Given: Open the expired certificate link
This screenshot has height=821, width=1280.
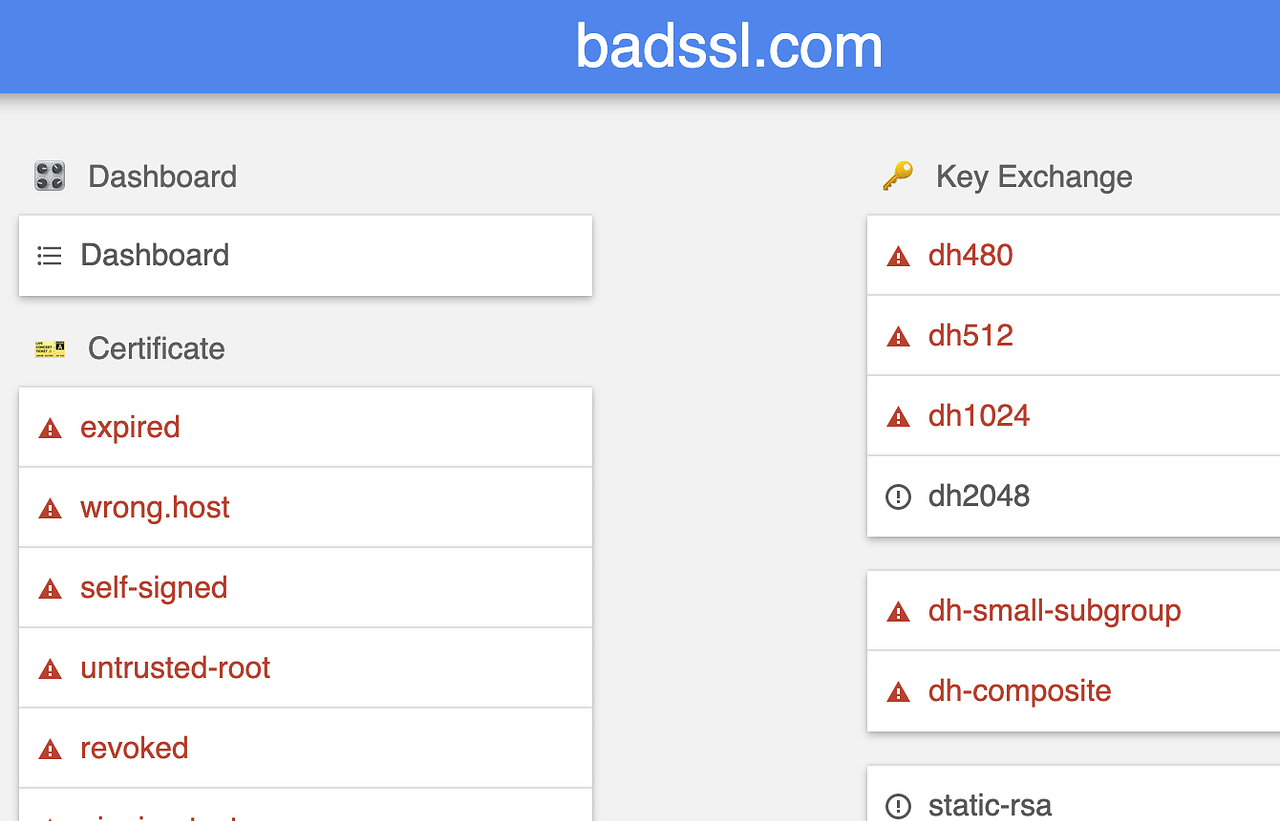Looking at the screenshot, I should (x=305, y=427).
